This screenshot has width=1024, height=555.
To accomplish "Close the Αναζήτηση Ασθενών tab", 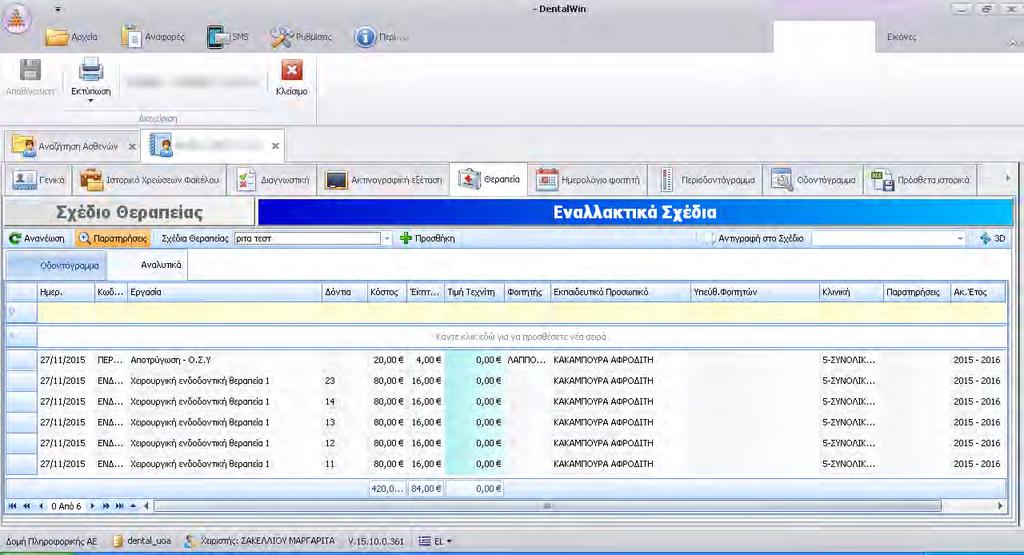I will (x=132, y=146).
